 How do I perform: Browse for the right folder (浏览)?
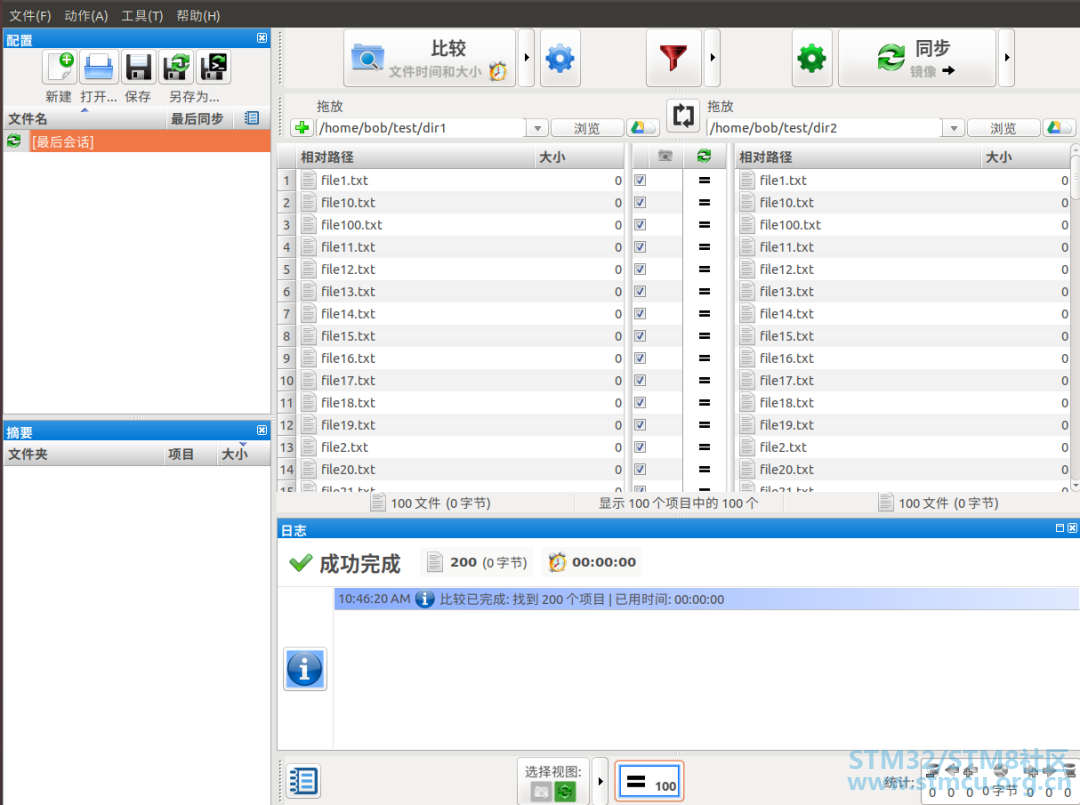pyautogui.click(x=1003, y=128)
